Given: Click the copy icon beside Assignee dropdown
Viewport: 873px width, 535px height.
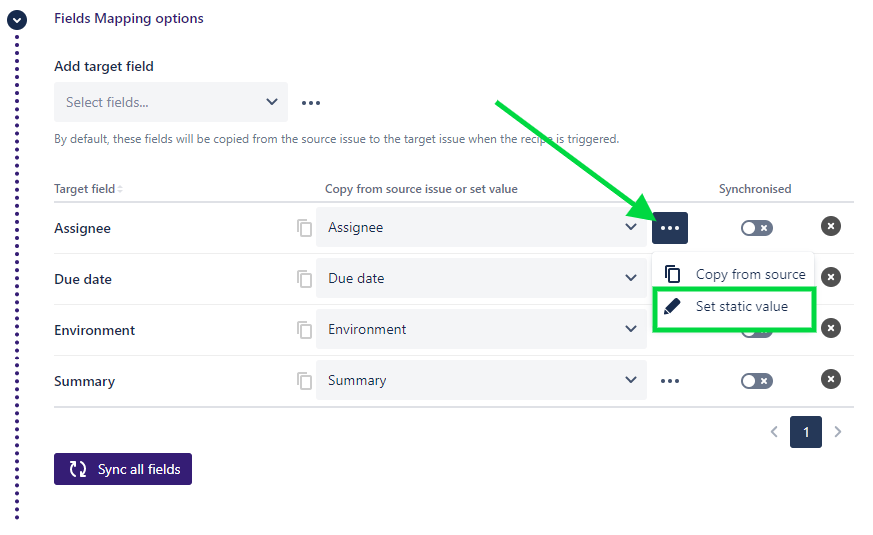Looking at the screenshot, I should click(x=305, y=228).
